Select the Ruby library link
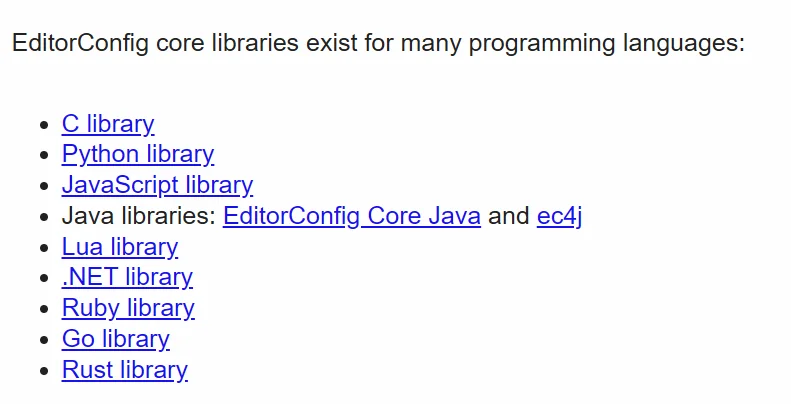Image resolution: width=791 pixels, height=404 pixels. pyautogui.click(x=128, y=308)
